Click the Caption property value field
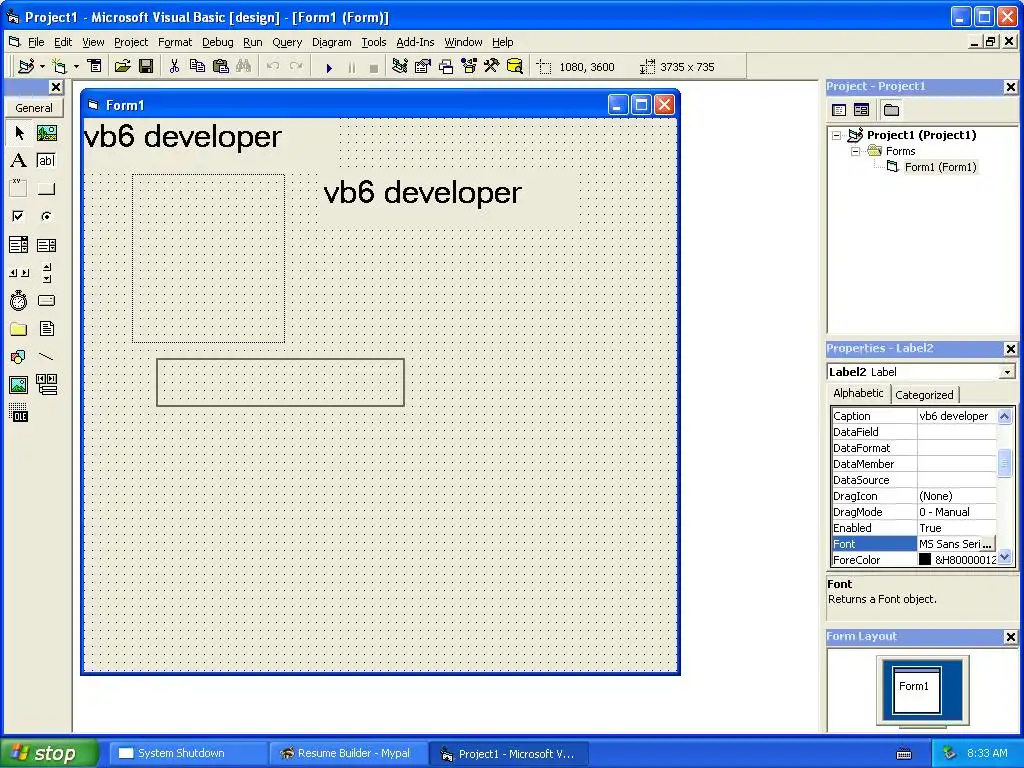This screenshot has height=768, width=1024. [957, 416]
